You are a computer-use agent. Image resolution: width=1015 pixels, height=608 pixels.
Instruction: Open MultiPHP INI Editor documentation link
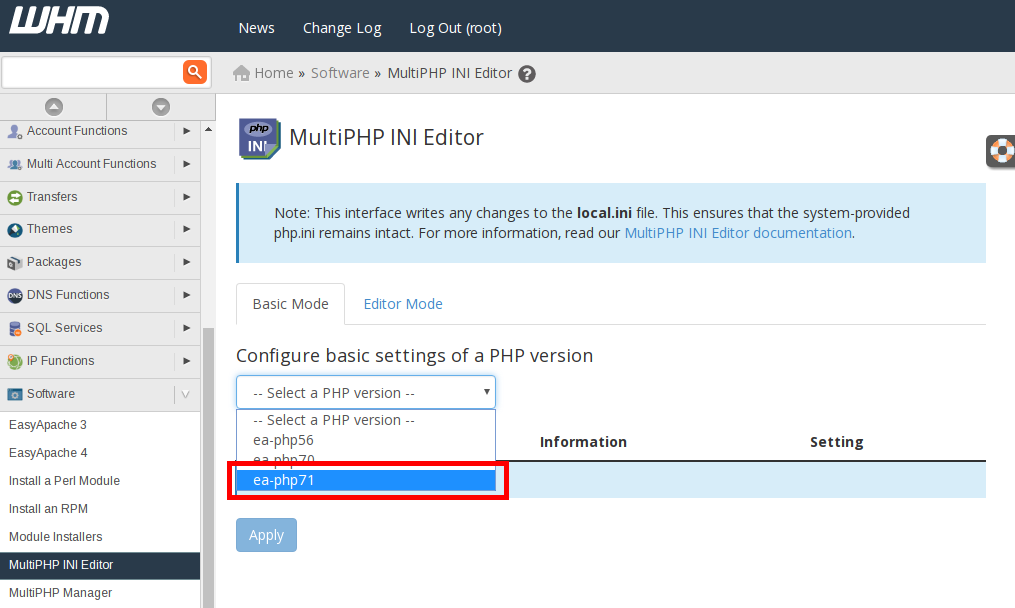click(x=738, y=233)
